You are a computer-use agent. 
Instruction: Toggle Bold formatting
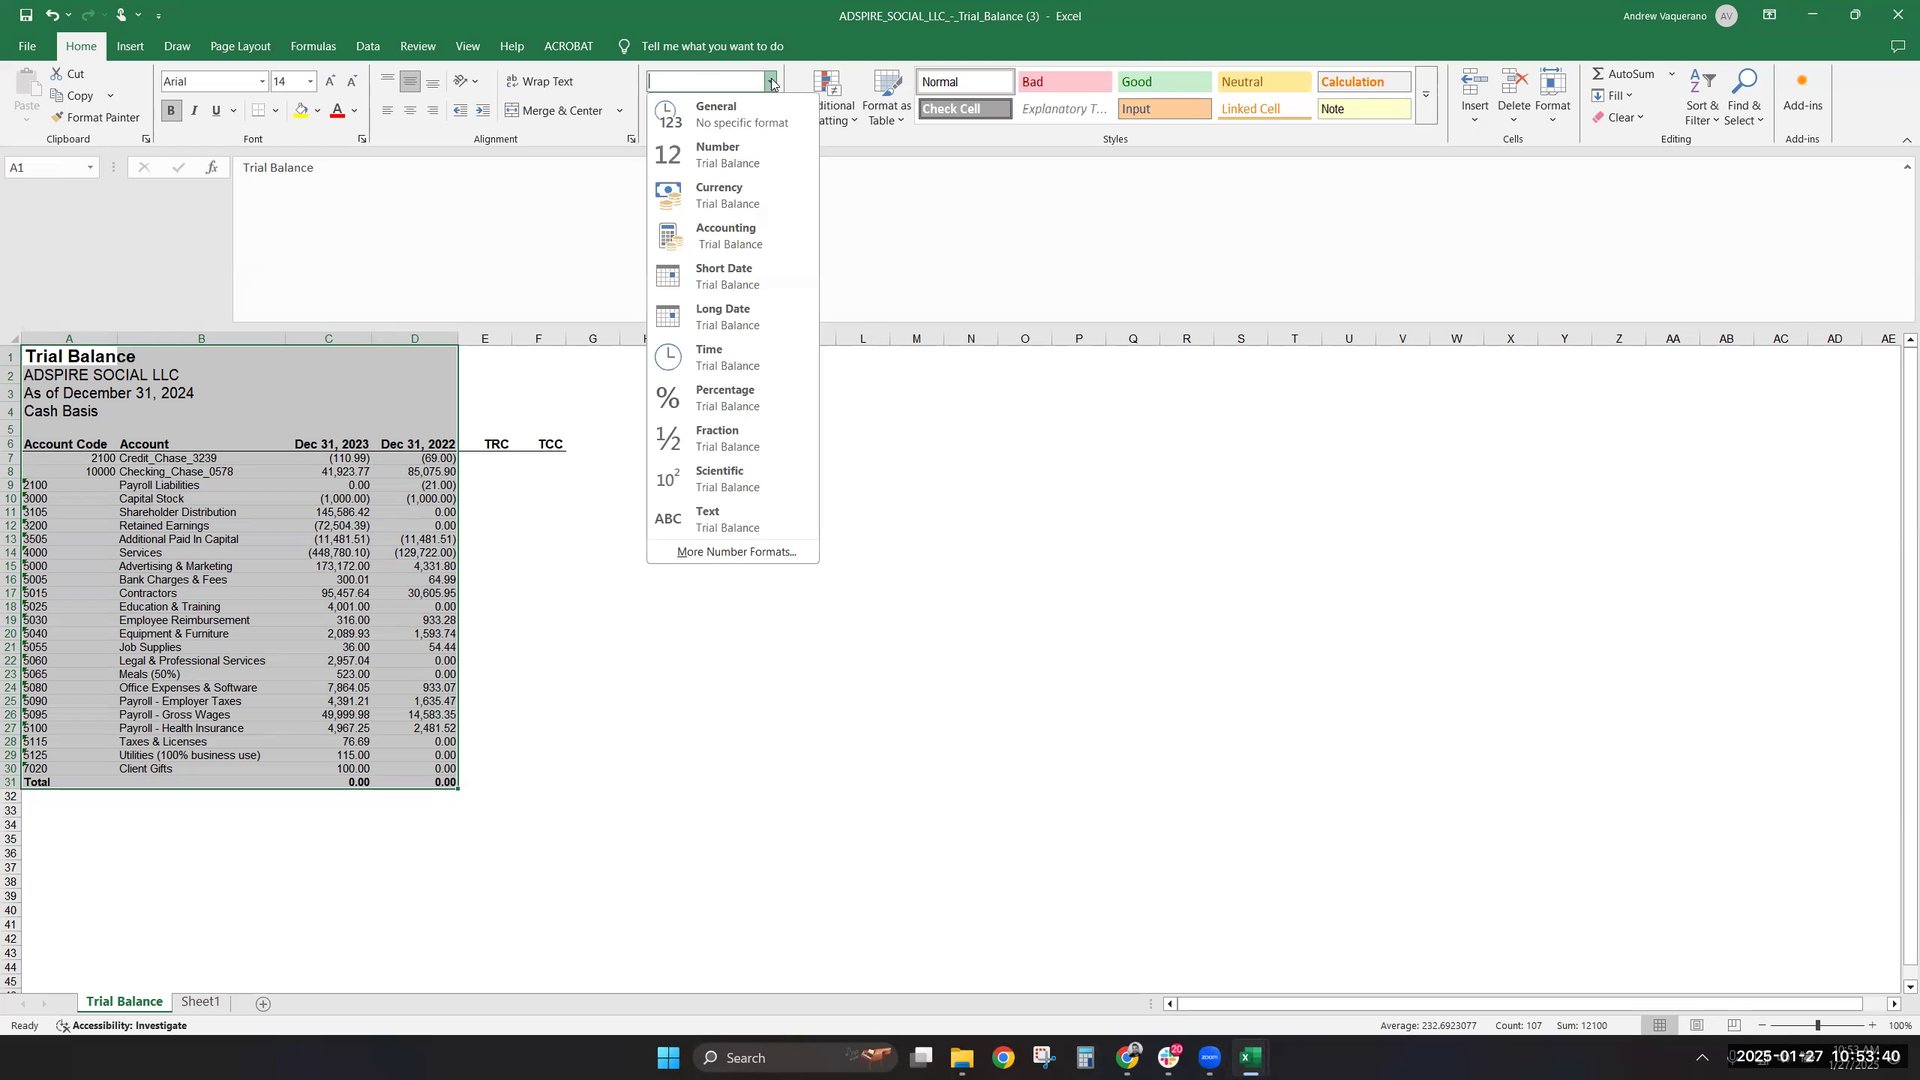pyautogui.click(x=171, y=111)
